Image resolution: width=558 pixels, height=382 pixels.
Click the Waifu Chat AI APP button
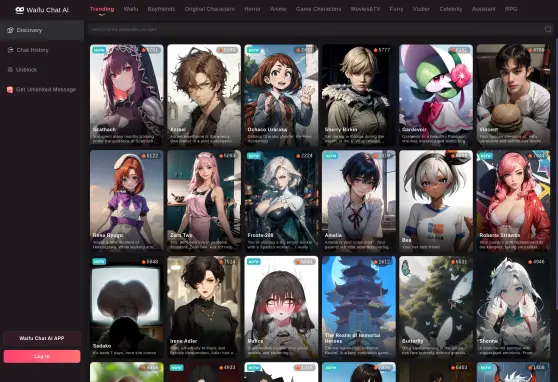coord(42,338)
